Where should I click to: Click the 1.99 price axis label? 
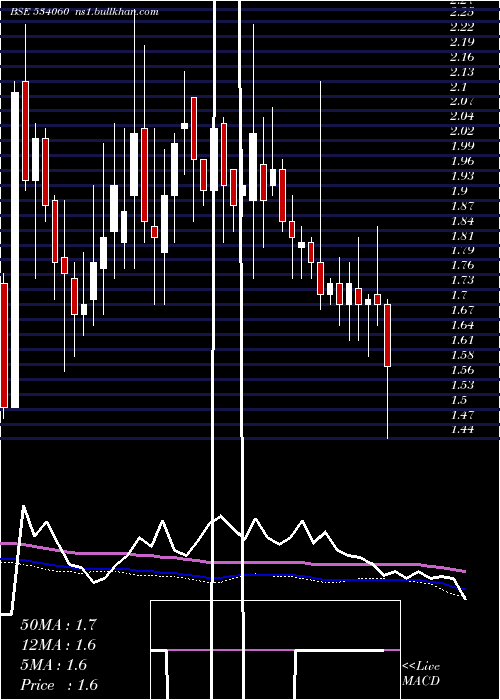click(462, 146)
